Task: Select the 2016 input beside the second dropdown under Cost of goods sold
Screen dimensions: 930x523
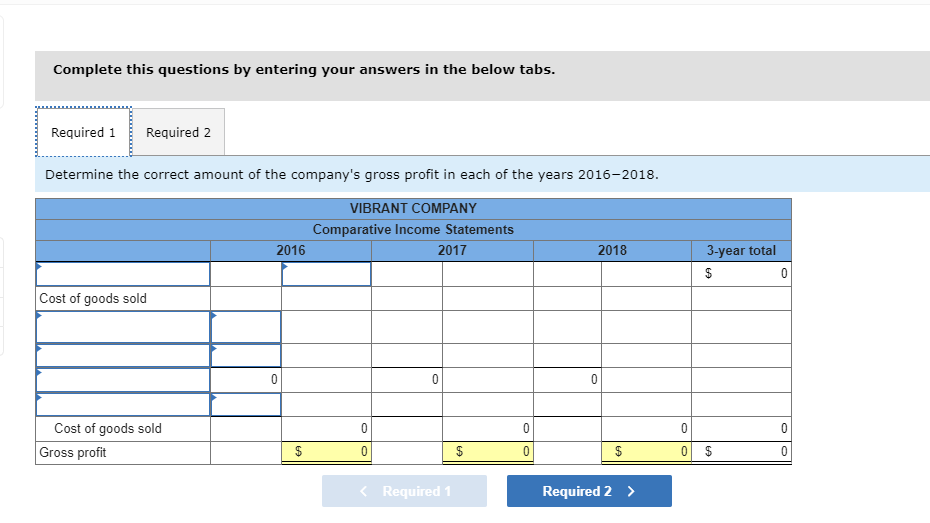Action: click(246, 356)
